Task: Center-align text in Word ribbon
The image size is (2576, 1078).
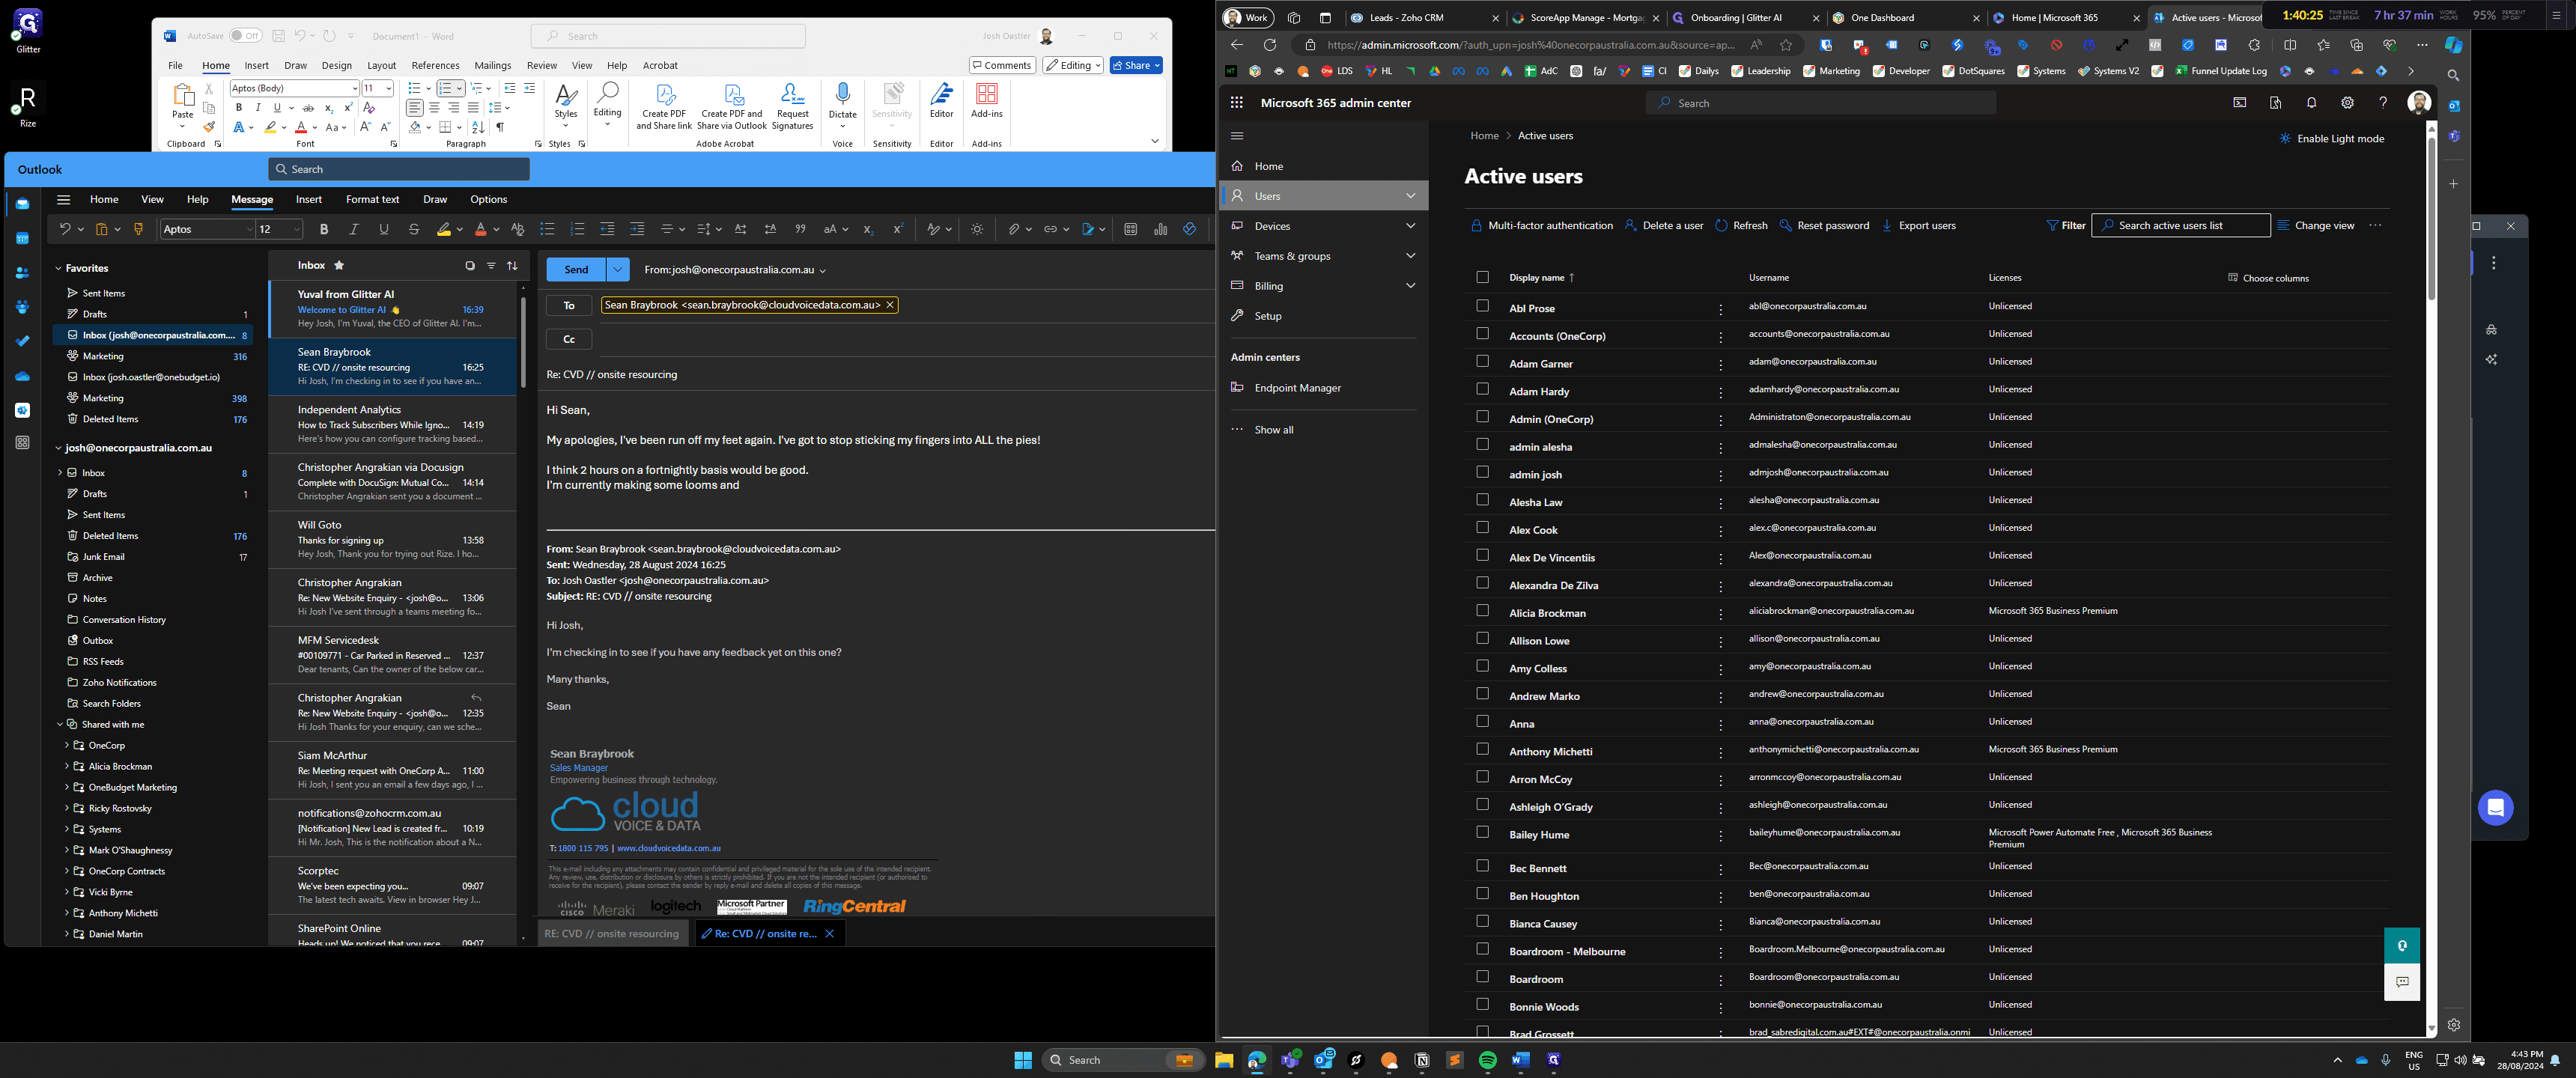Action: pyautogui.click(x=434, y=107)
